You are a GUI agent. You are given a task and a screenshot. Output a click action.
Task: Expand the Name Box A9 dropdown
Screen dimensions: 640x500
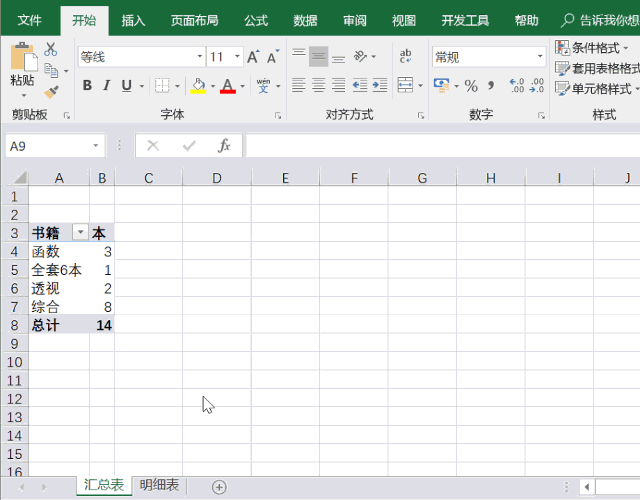[96, 146]
